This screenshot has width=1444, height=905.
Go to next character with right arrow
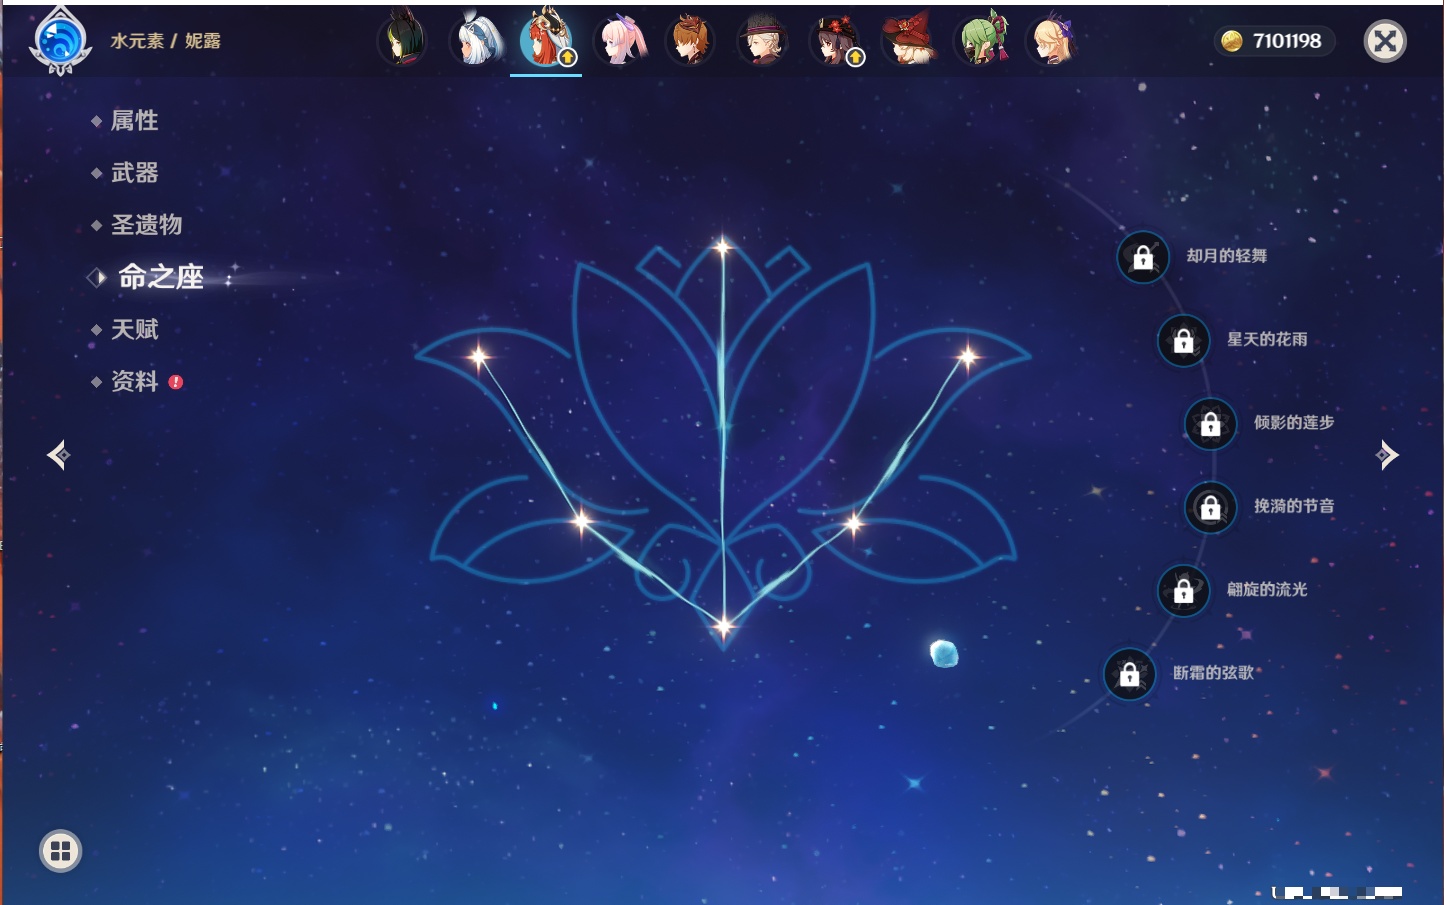tap(1387, 455)
